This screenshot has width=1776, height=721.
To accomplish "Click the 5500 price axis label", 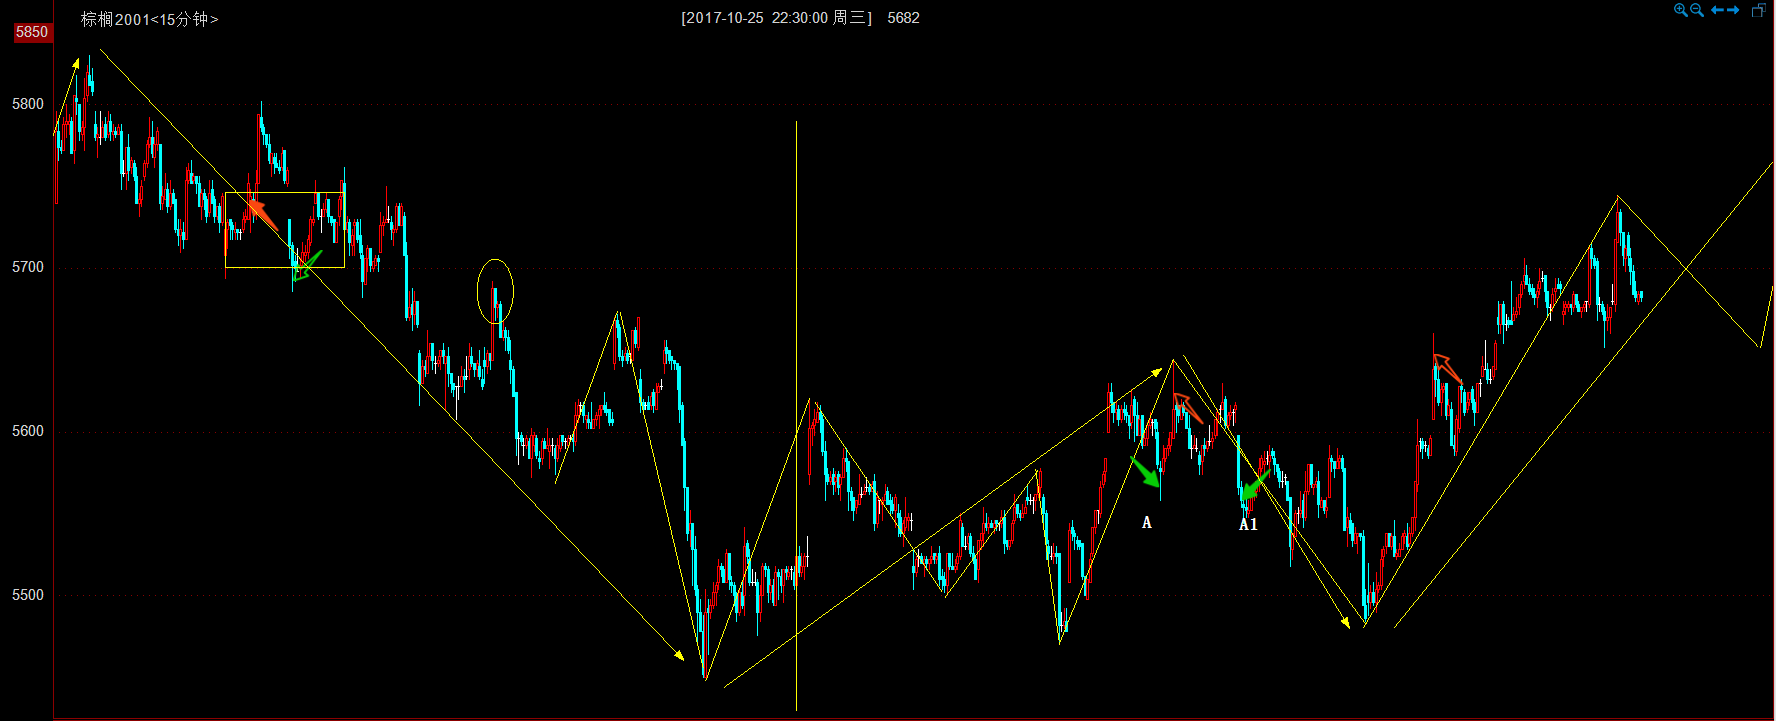I will [x=28, y=595].
